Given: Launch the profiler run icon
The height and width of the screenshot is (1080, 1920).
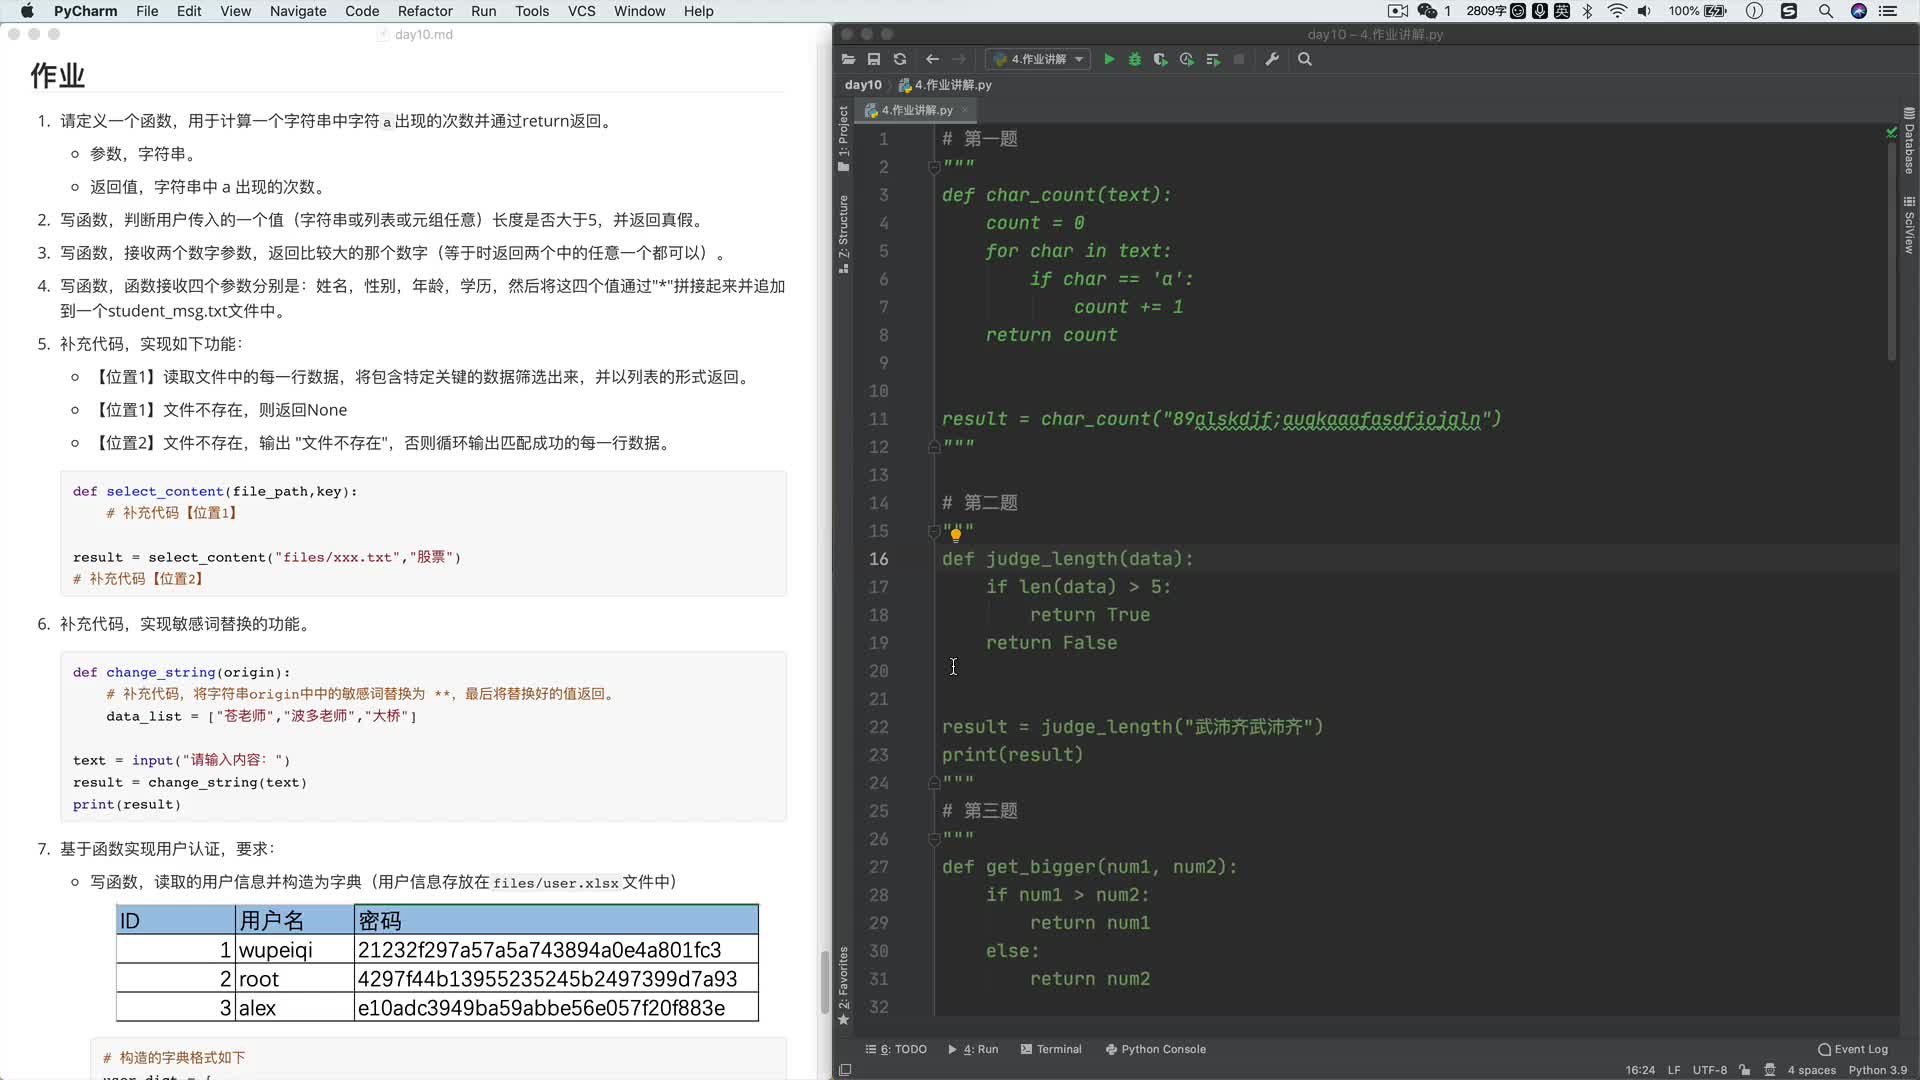Looking at the screenshot, I should [1187, 59].
